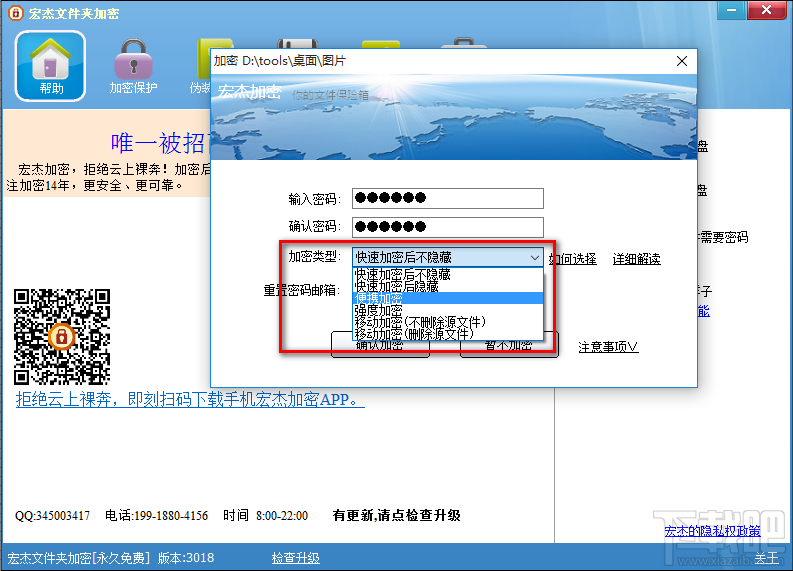Open the 拒绝云上裸奔 APP download link
The image size is (793, 571).
(x=190, y=400)
